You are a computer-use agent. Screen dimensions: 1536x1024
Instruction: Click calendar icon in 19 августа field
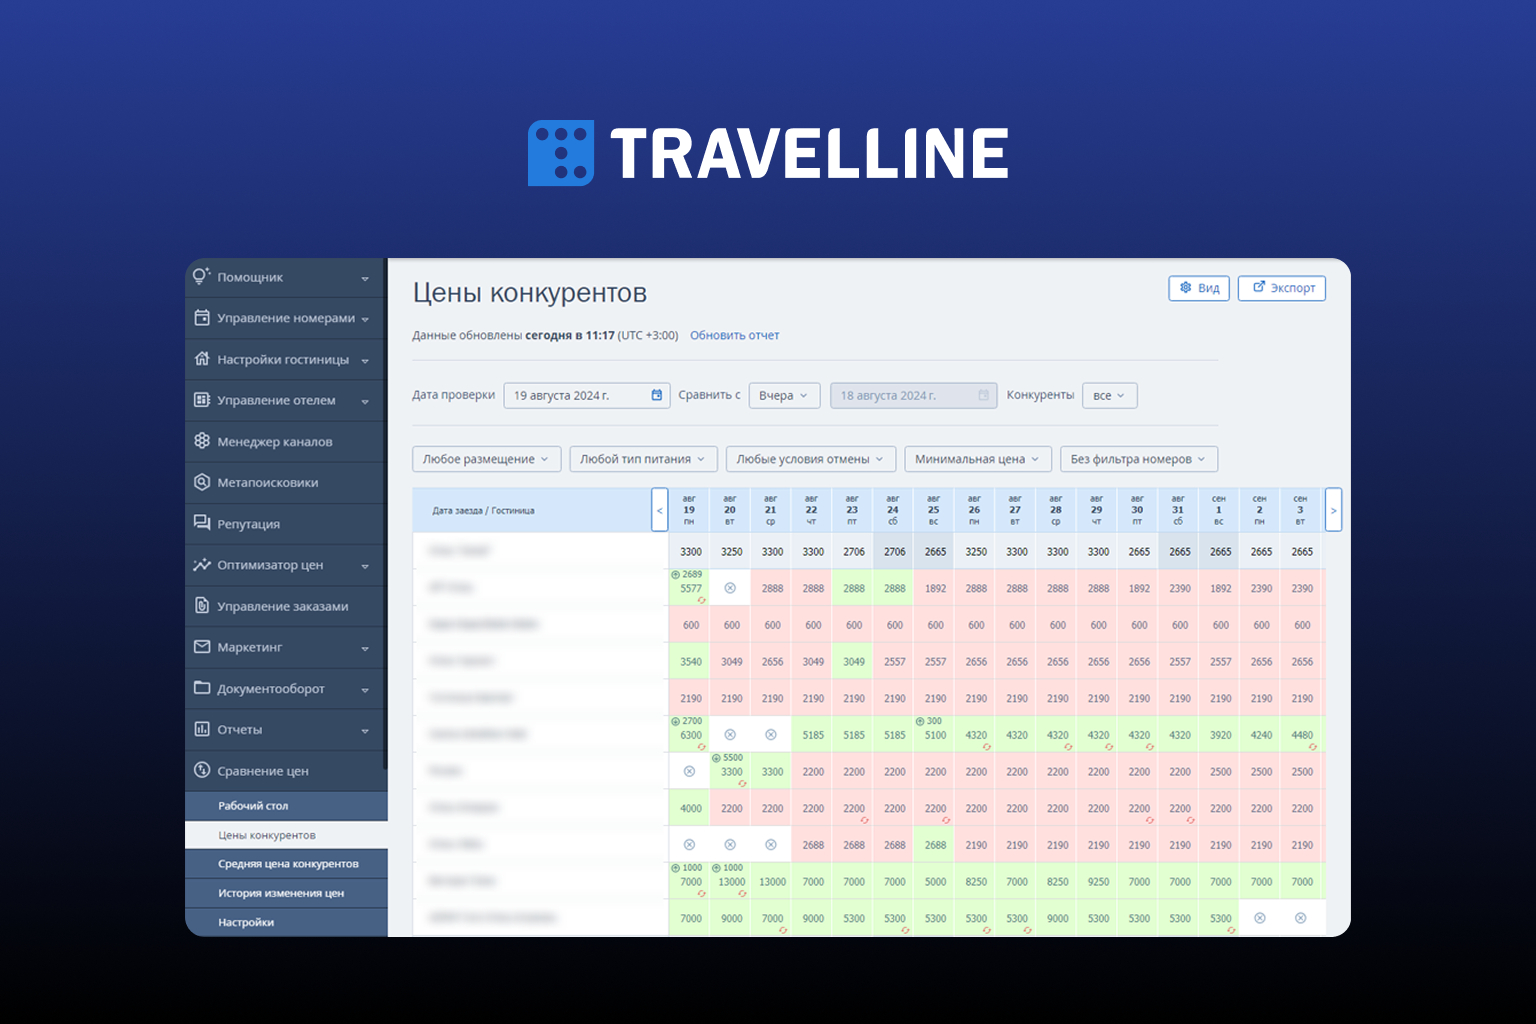pyautogui.click(x=656, y=395)
